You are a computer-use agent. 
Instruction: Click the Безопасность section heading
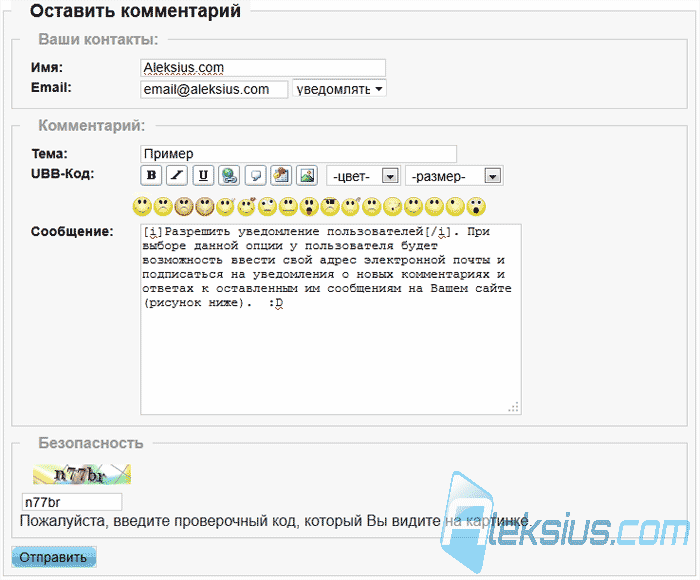click(91, 443)
